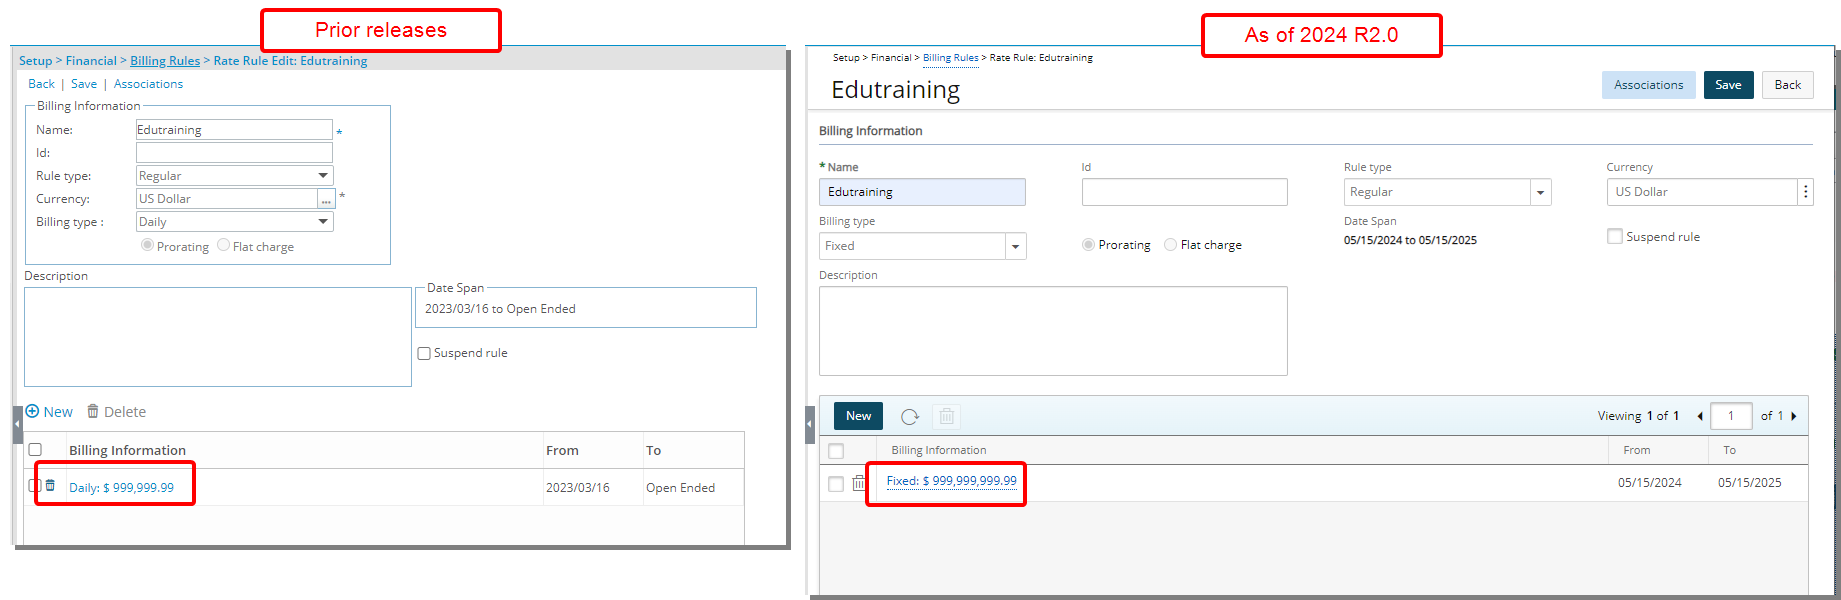Image resolution: width=1841 pixels, height=600 pixels.
Task: Click 2023/03/16 From cell in prior release
Action: click(x=577, y=488)
